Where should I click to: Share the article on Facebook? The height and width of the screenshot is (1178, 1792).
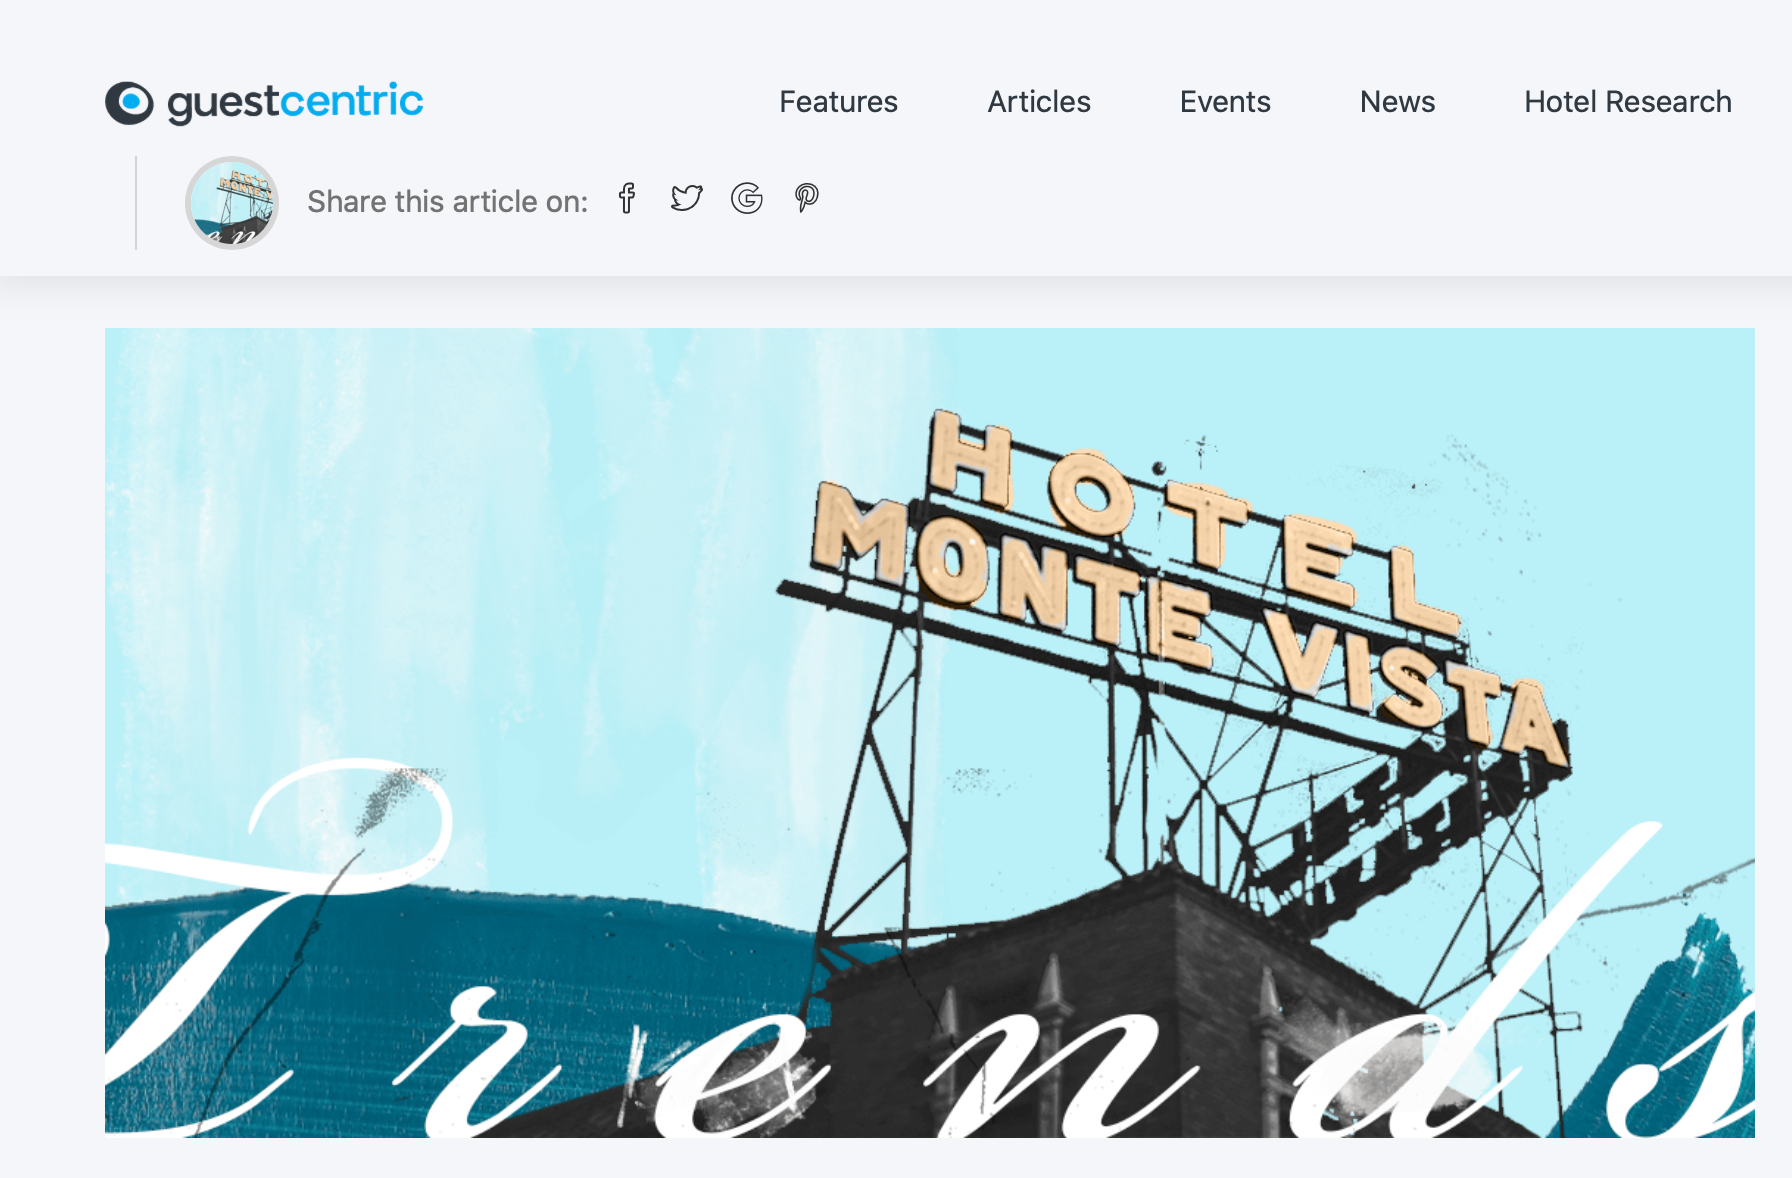pos(627,198)
